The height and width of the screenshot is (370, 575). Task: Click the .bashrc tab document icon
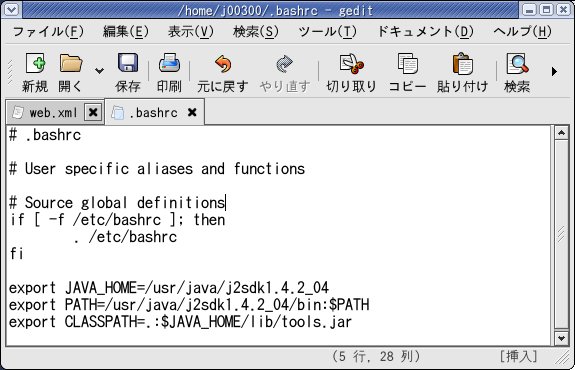pyautogui.click(x=117, y=113)
